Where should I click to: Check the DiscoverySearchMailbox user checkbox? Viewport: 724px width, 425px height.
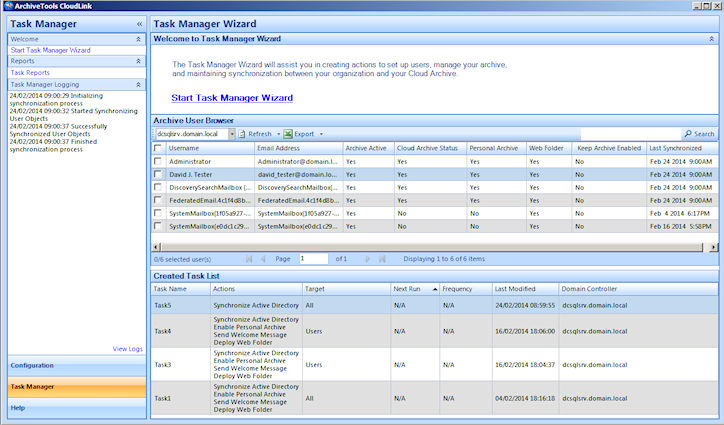pyautogui.click(x=158, y=187)
